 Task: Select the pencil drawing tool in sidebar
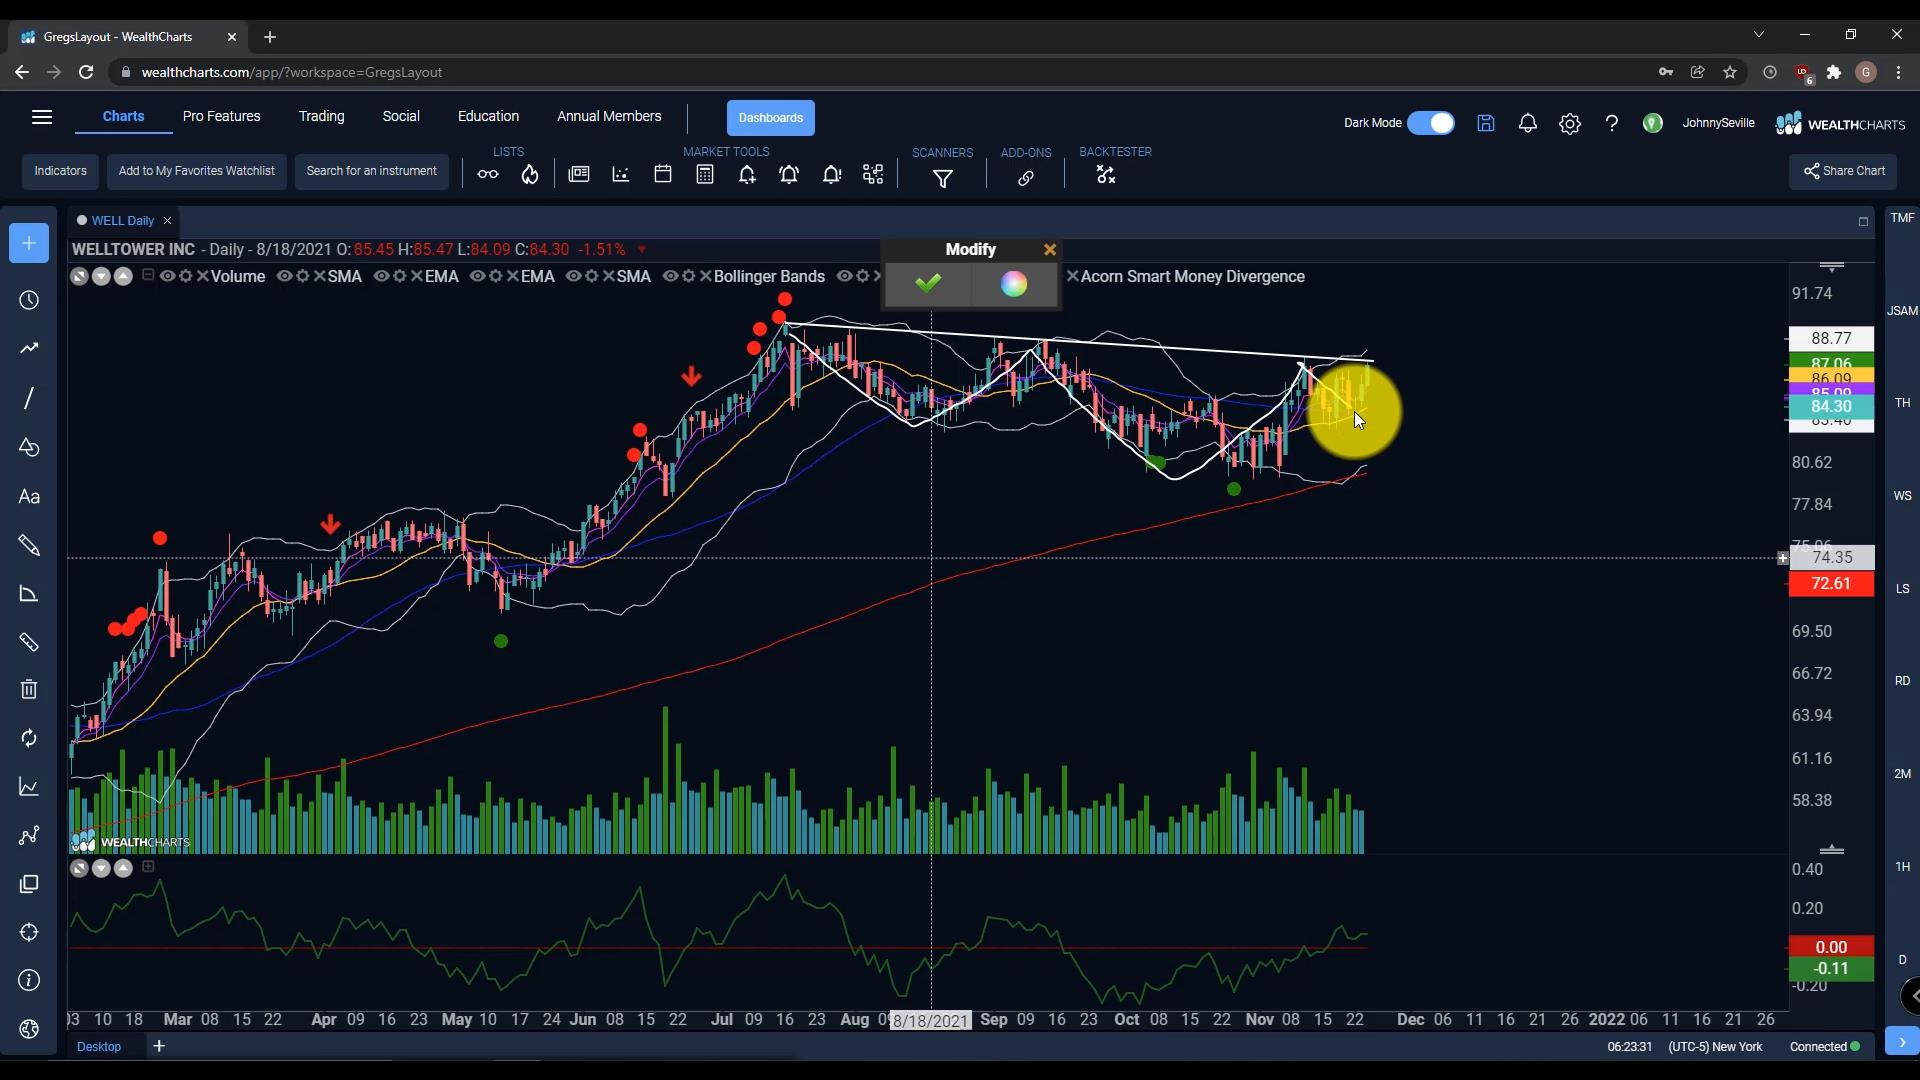pos(29,545)
